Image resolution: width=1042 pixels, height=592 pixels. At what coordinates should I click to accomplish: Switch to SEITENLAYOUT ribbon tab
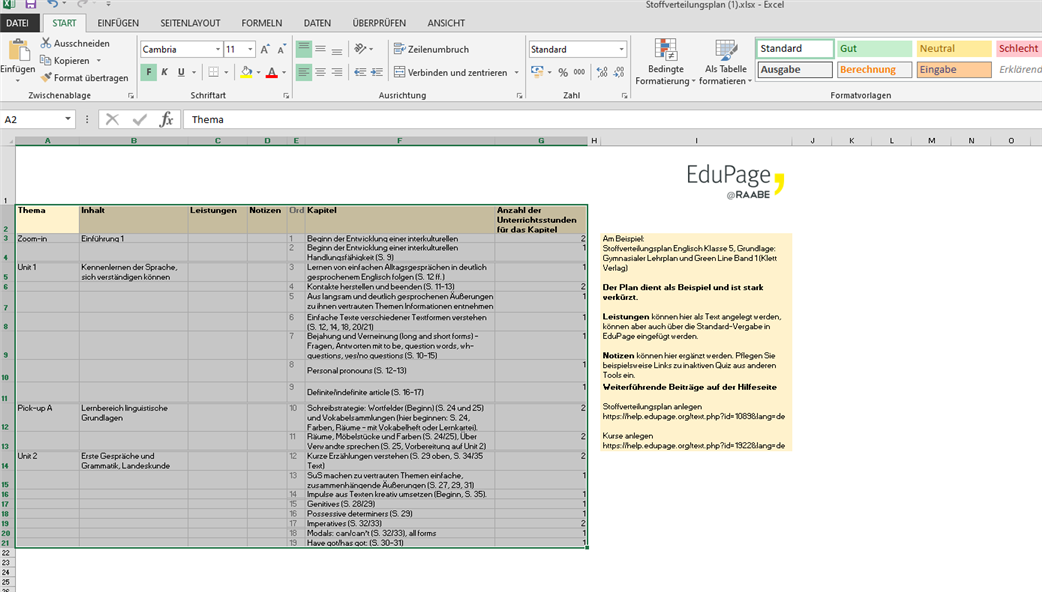coord(190,23)
